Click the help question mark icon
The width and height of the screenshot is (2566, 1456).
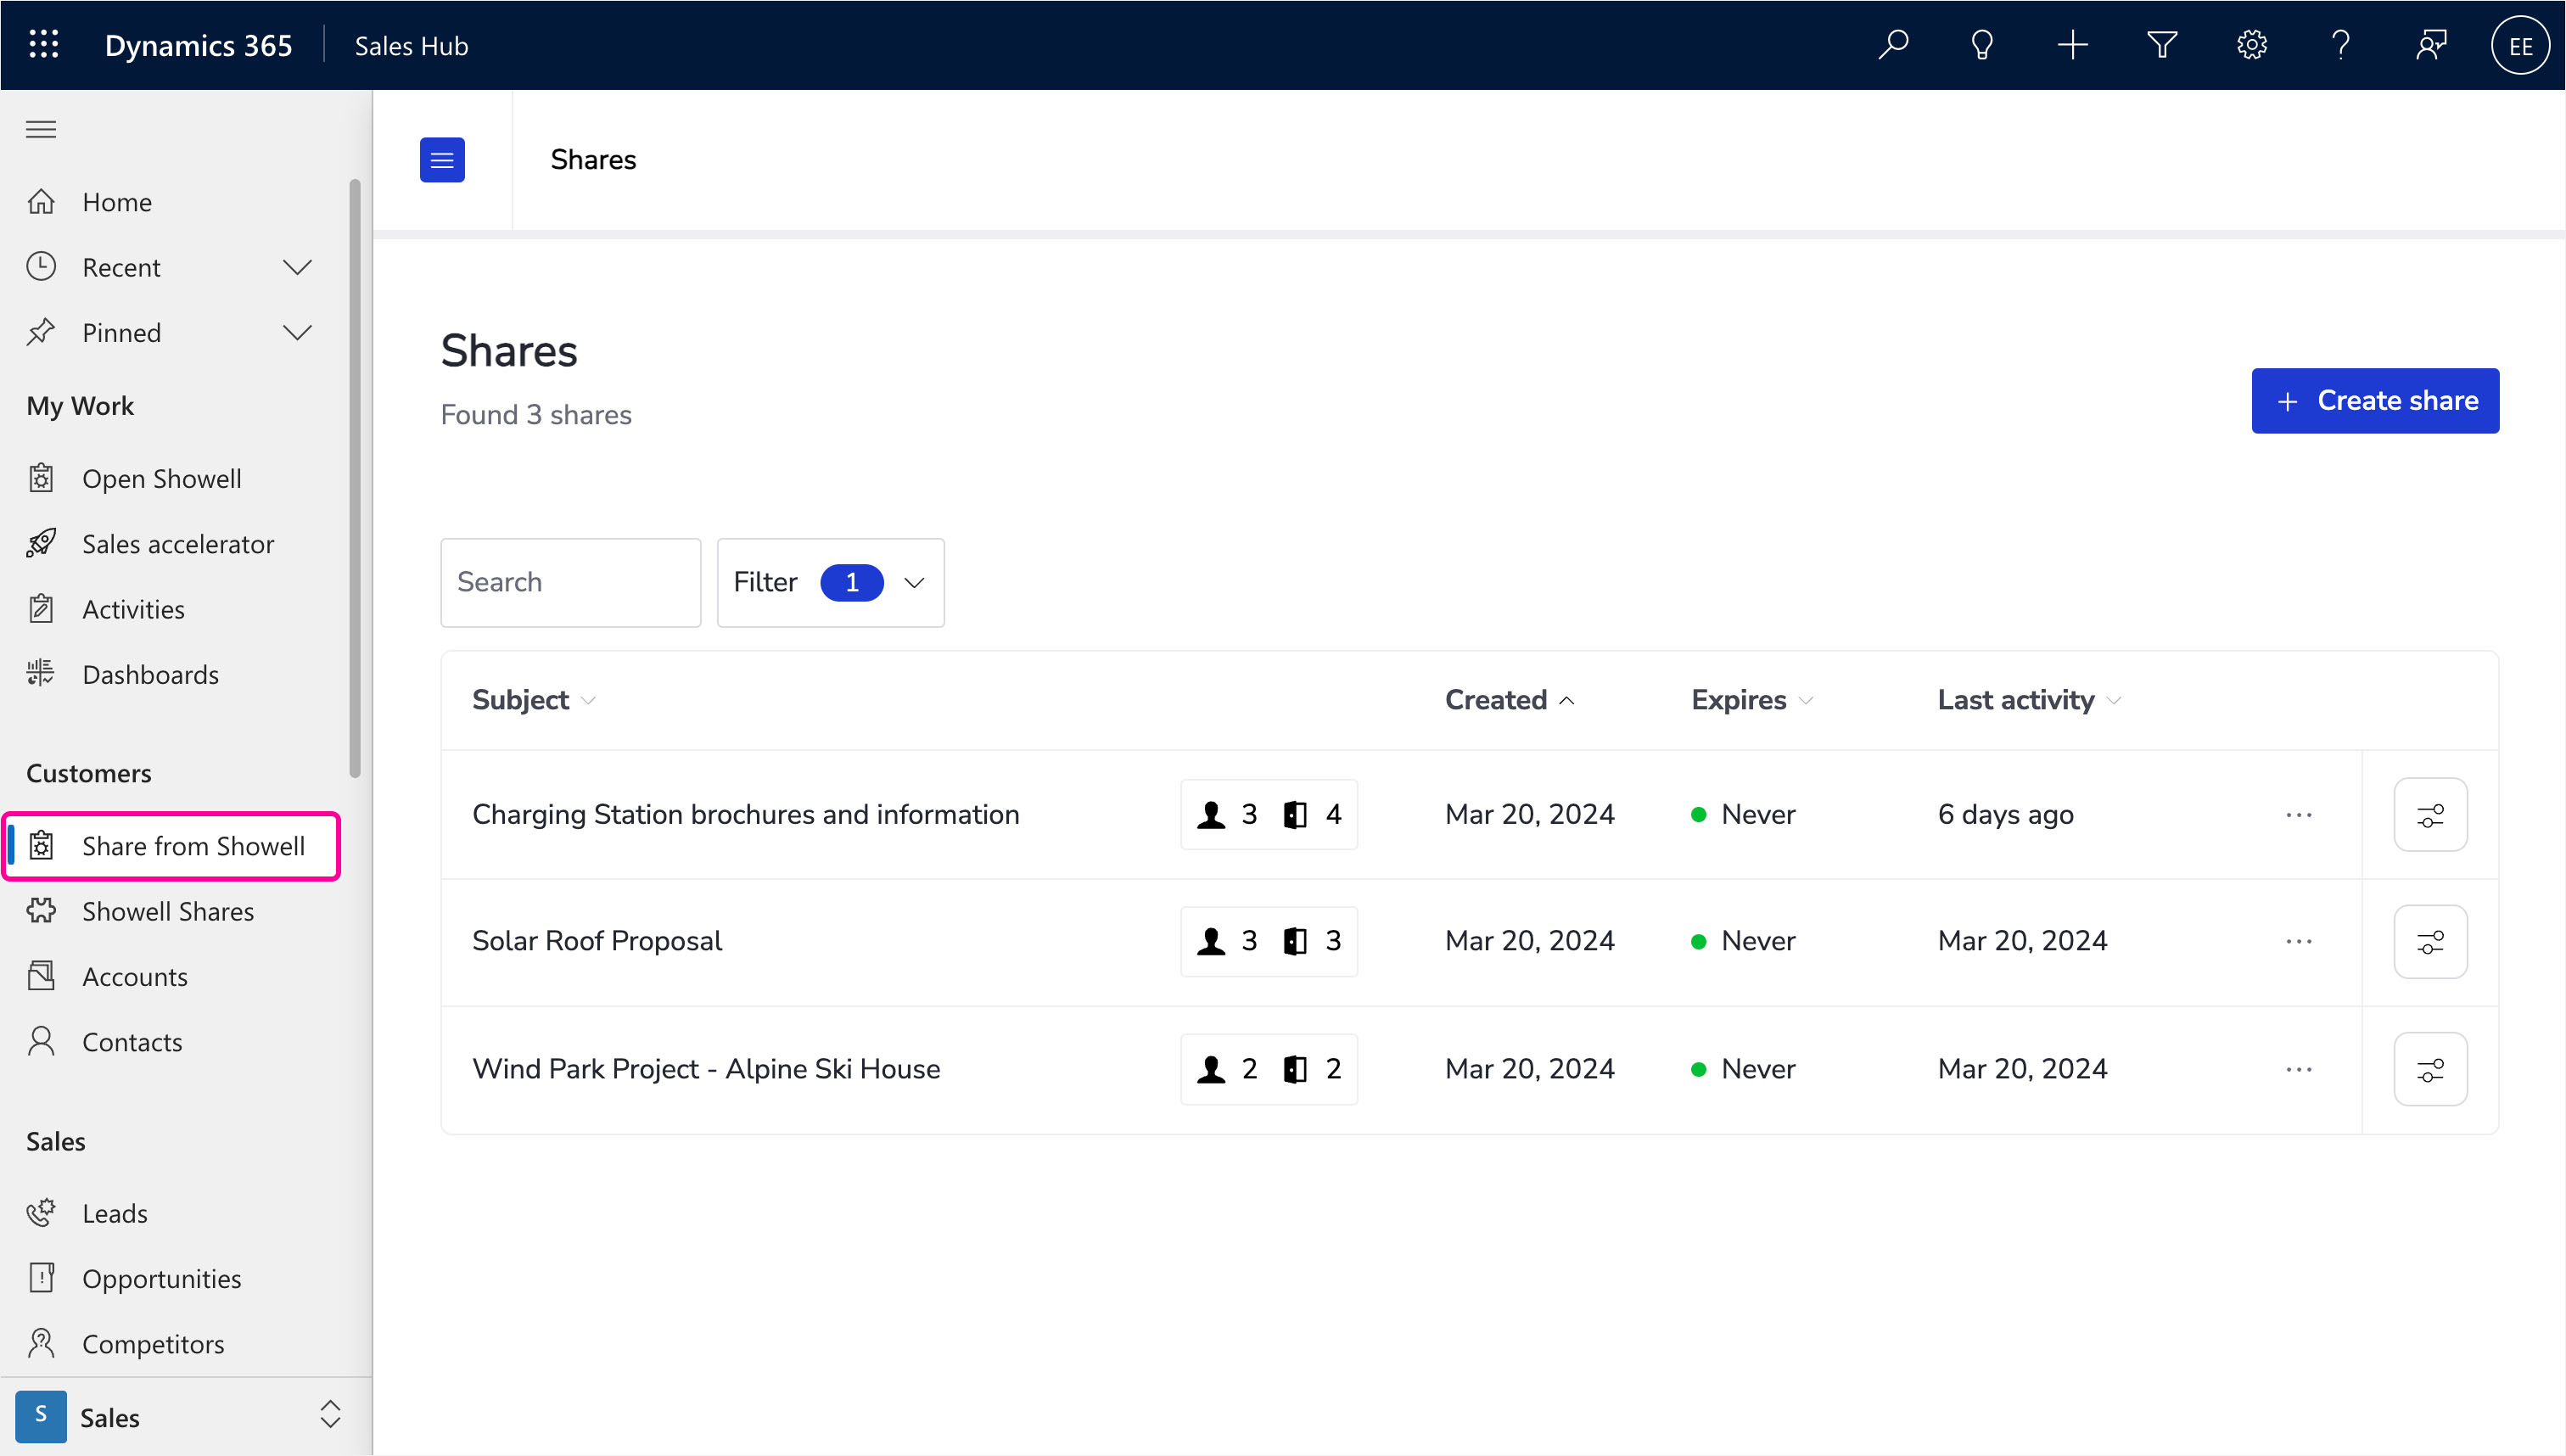(x=2340, y=45)
